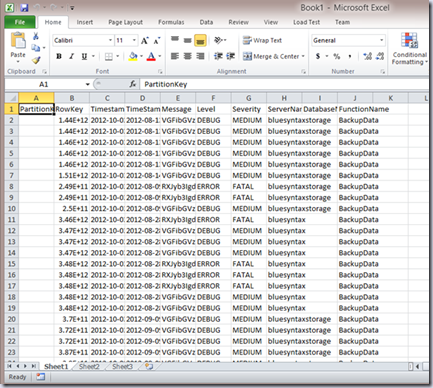Toggle Underline formatting

click(x=84, y=56)
